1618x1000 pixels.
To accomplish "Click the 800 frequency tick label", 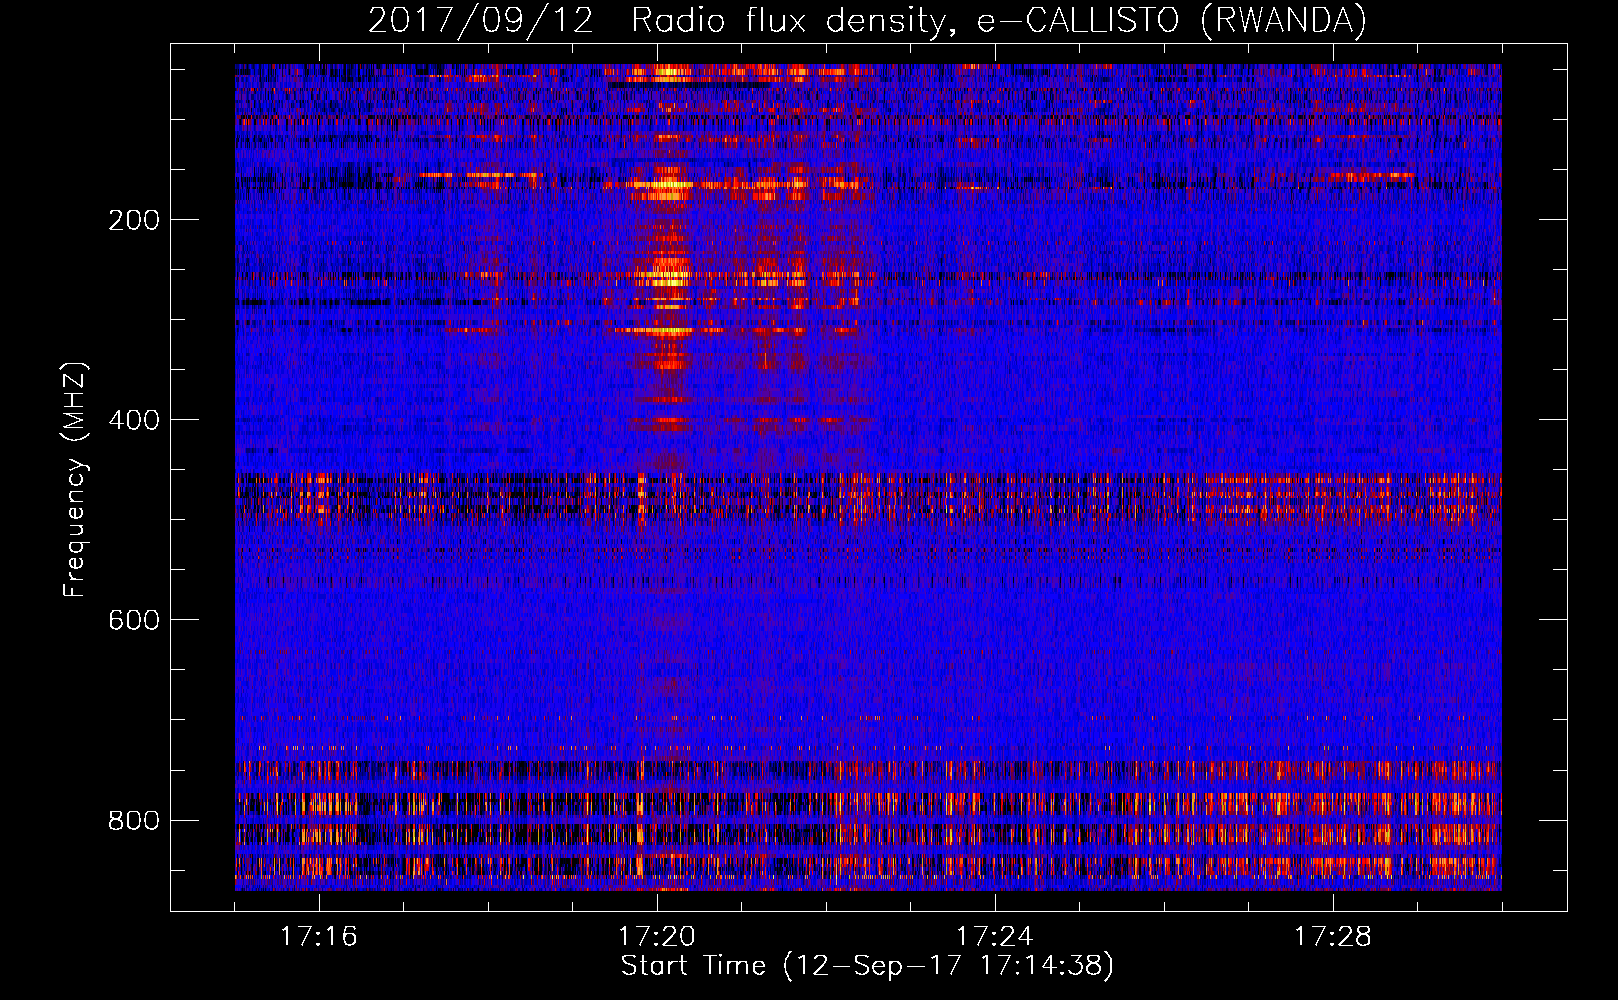I will [133, 820].
